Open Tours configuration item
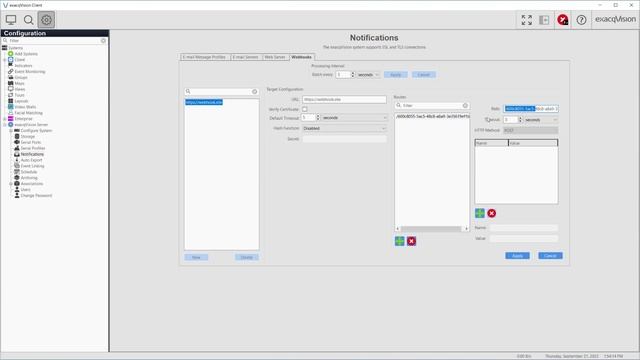640x360 pixels. pos(19,95)
